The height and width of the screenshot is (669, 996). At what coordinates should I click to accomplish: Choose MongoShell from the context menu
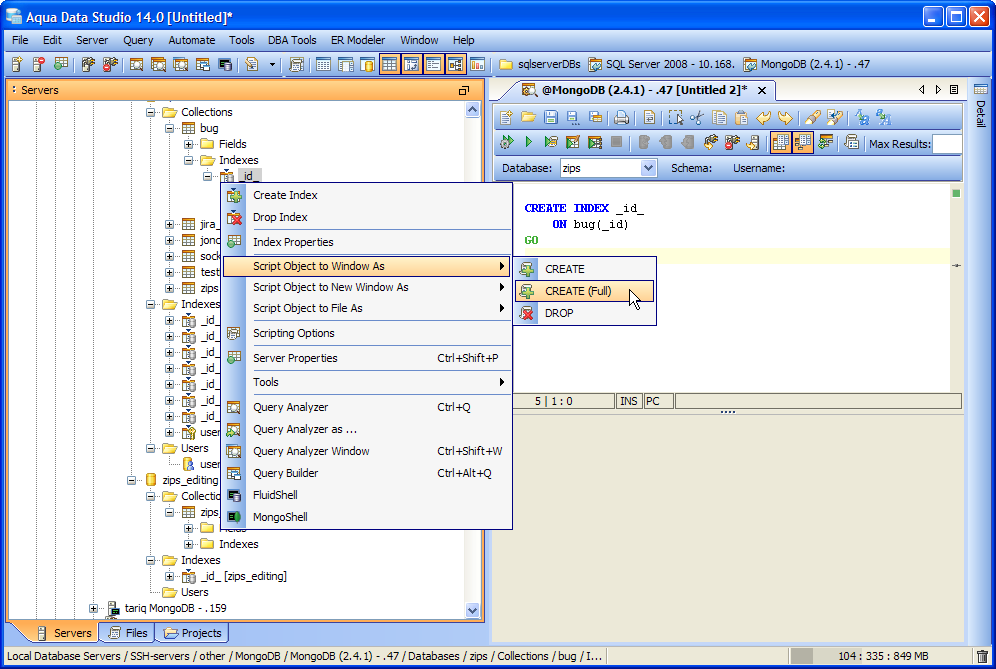tap(367, 517)
